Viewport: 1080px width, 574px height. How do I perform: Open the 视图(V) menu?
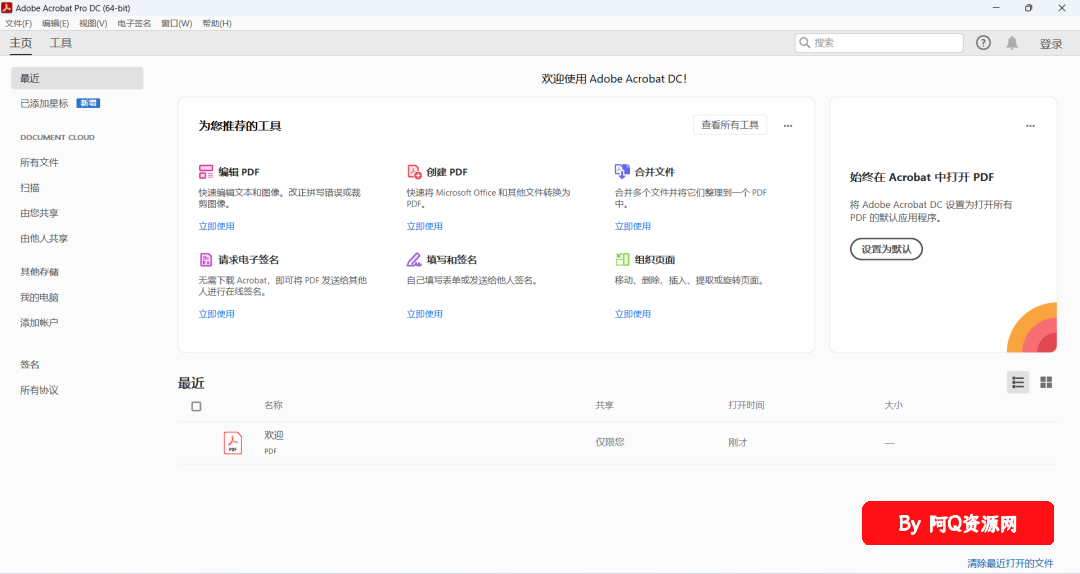tap(93, 23)
